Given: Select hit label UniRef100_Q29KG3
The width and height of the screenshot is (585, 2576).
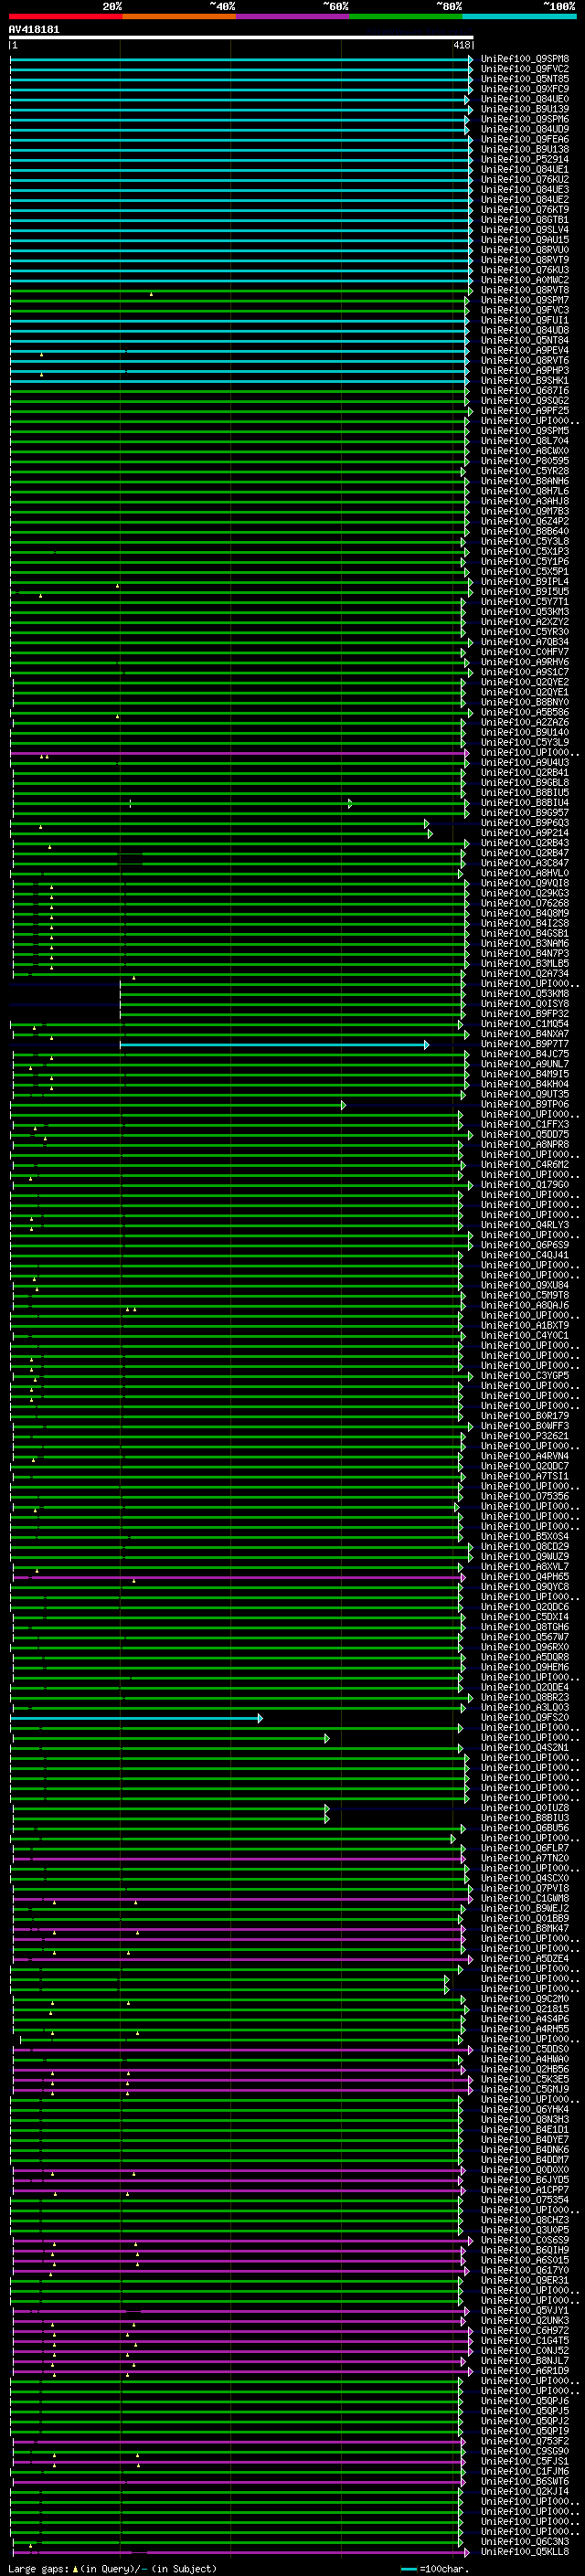Looking at the screenshot, I should (x=525, y=893).
